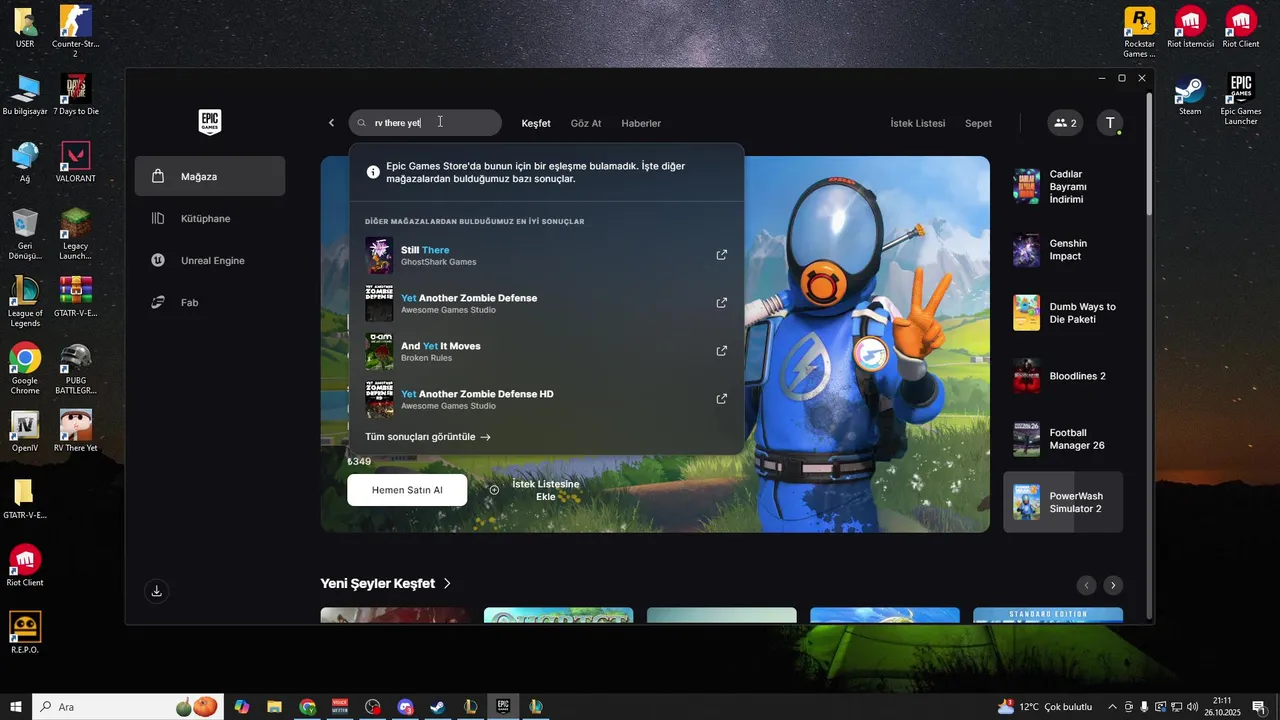Click the Epic Games logo in launcher
Viewport: 1280px width, 720px height.
point(210,122)
